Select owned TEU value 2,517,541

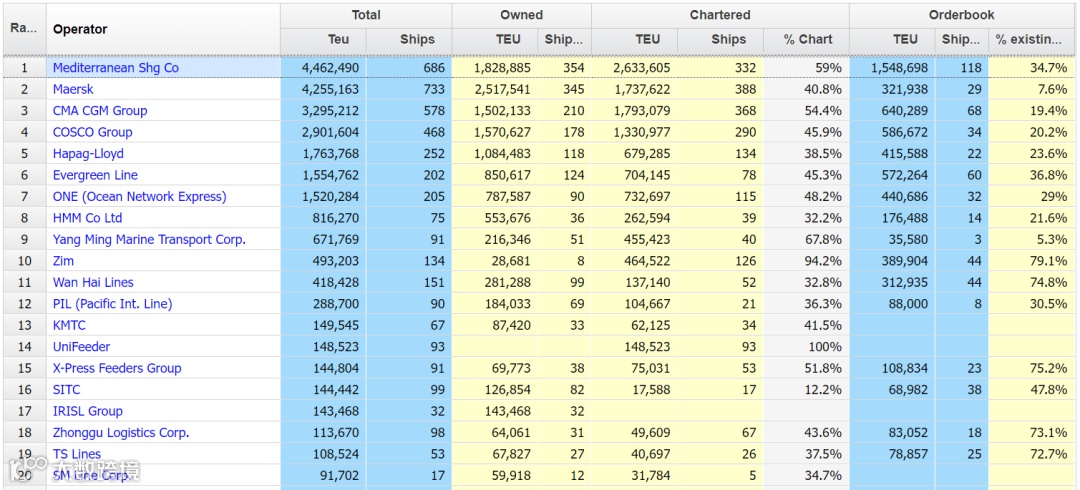(x=501, y=89)
